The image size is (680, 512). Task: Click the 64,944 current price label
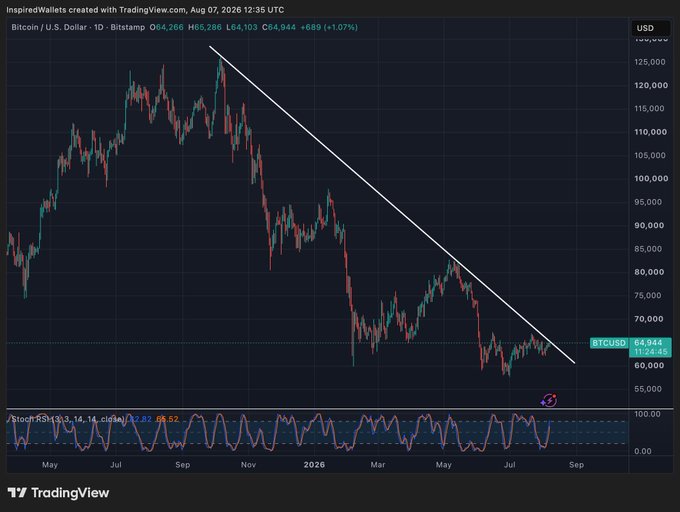(648, 342)
